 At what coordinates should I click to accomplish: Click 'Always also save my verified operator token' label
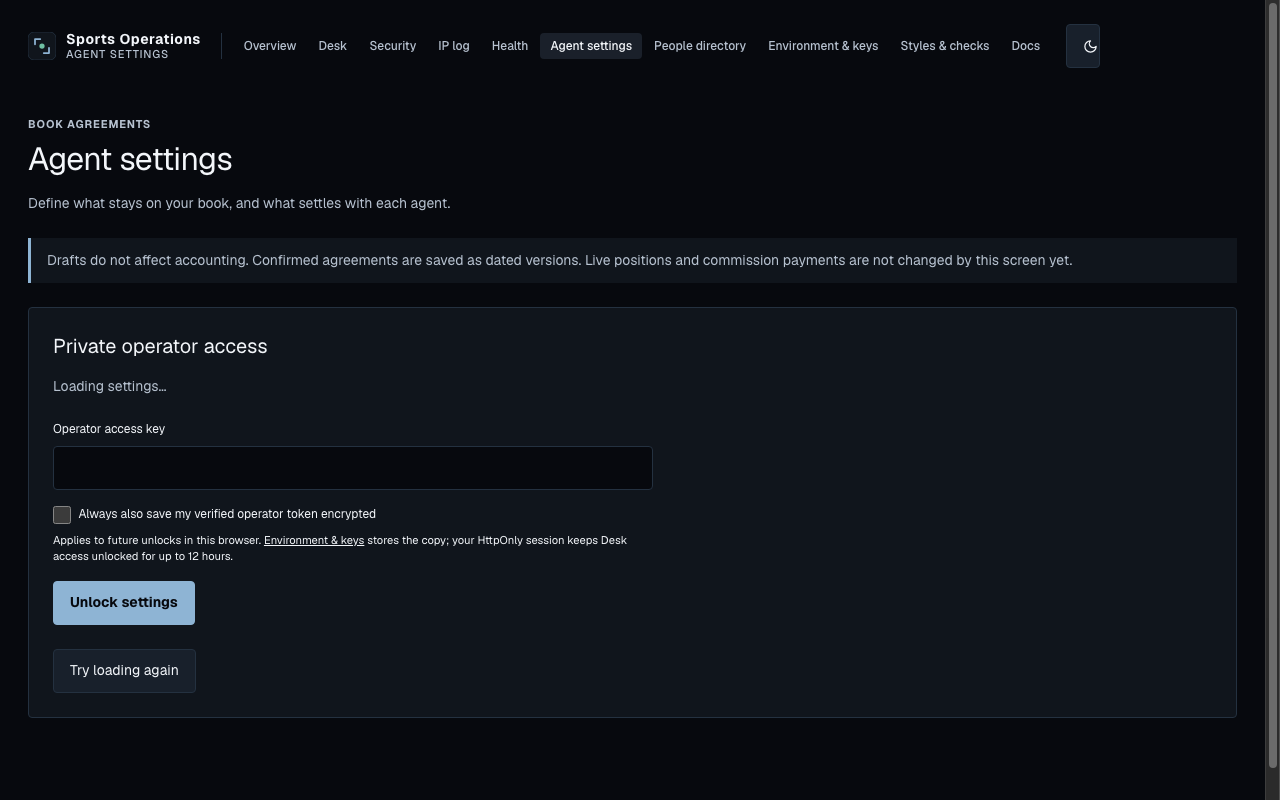pos(227,514)
